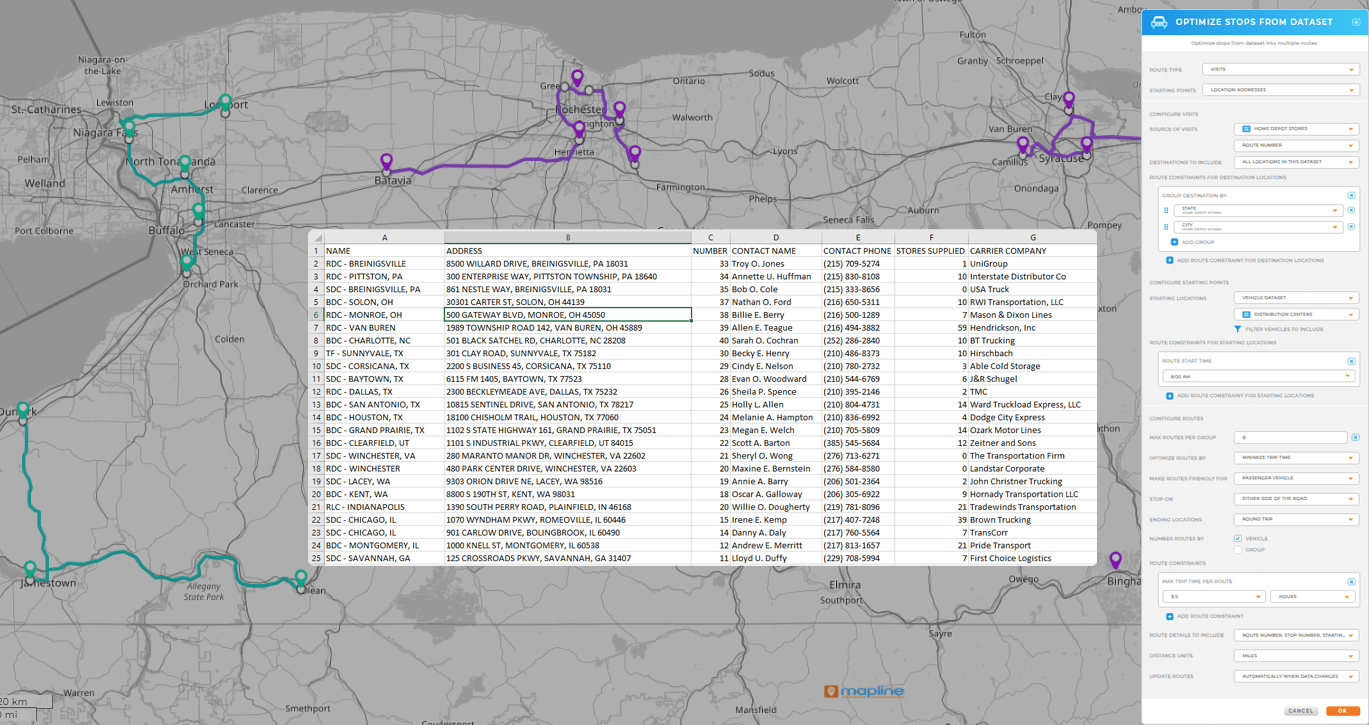1369x725 pixels.
Task: Click plus icon to add starting location constraint
Action: click(1170, 396)
